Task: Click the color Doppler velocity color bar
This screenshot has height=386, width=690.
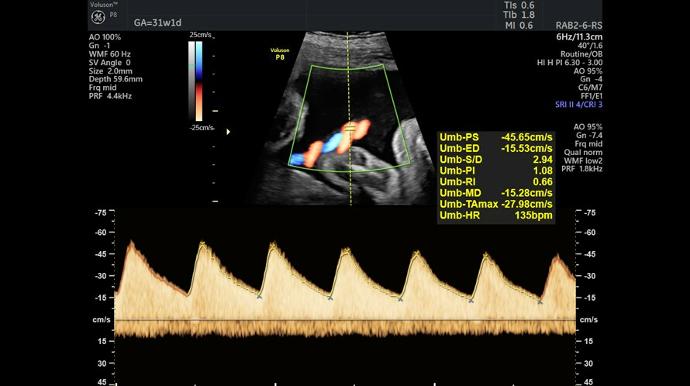Action: 199,81
